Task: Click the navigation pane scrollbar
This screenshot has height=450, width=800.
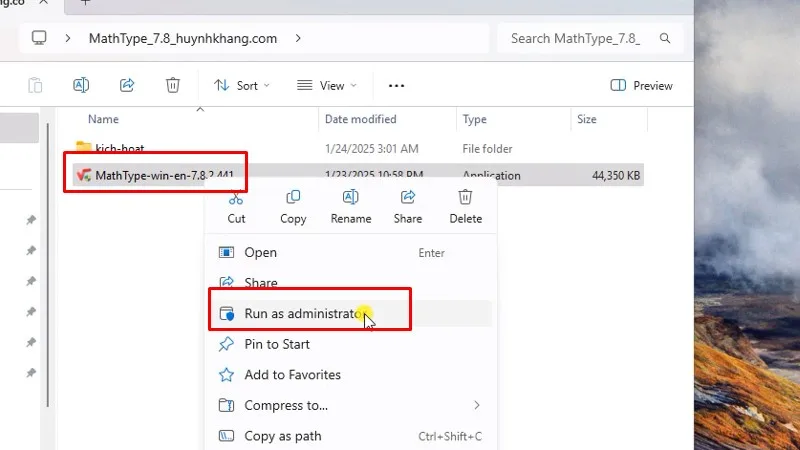Action: (x=48, y=265)
